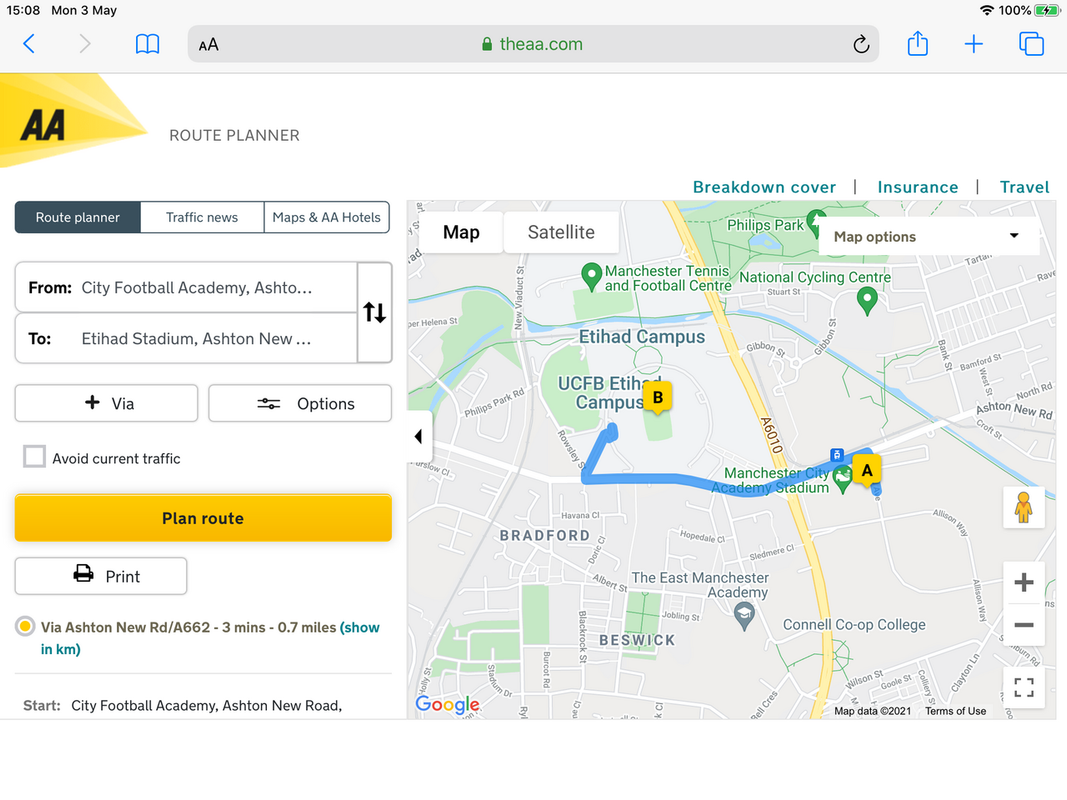The width and height of the screenshot is (1067, 800).
Task: Open Breakdown cover menu link
Action: 764,187
